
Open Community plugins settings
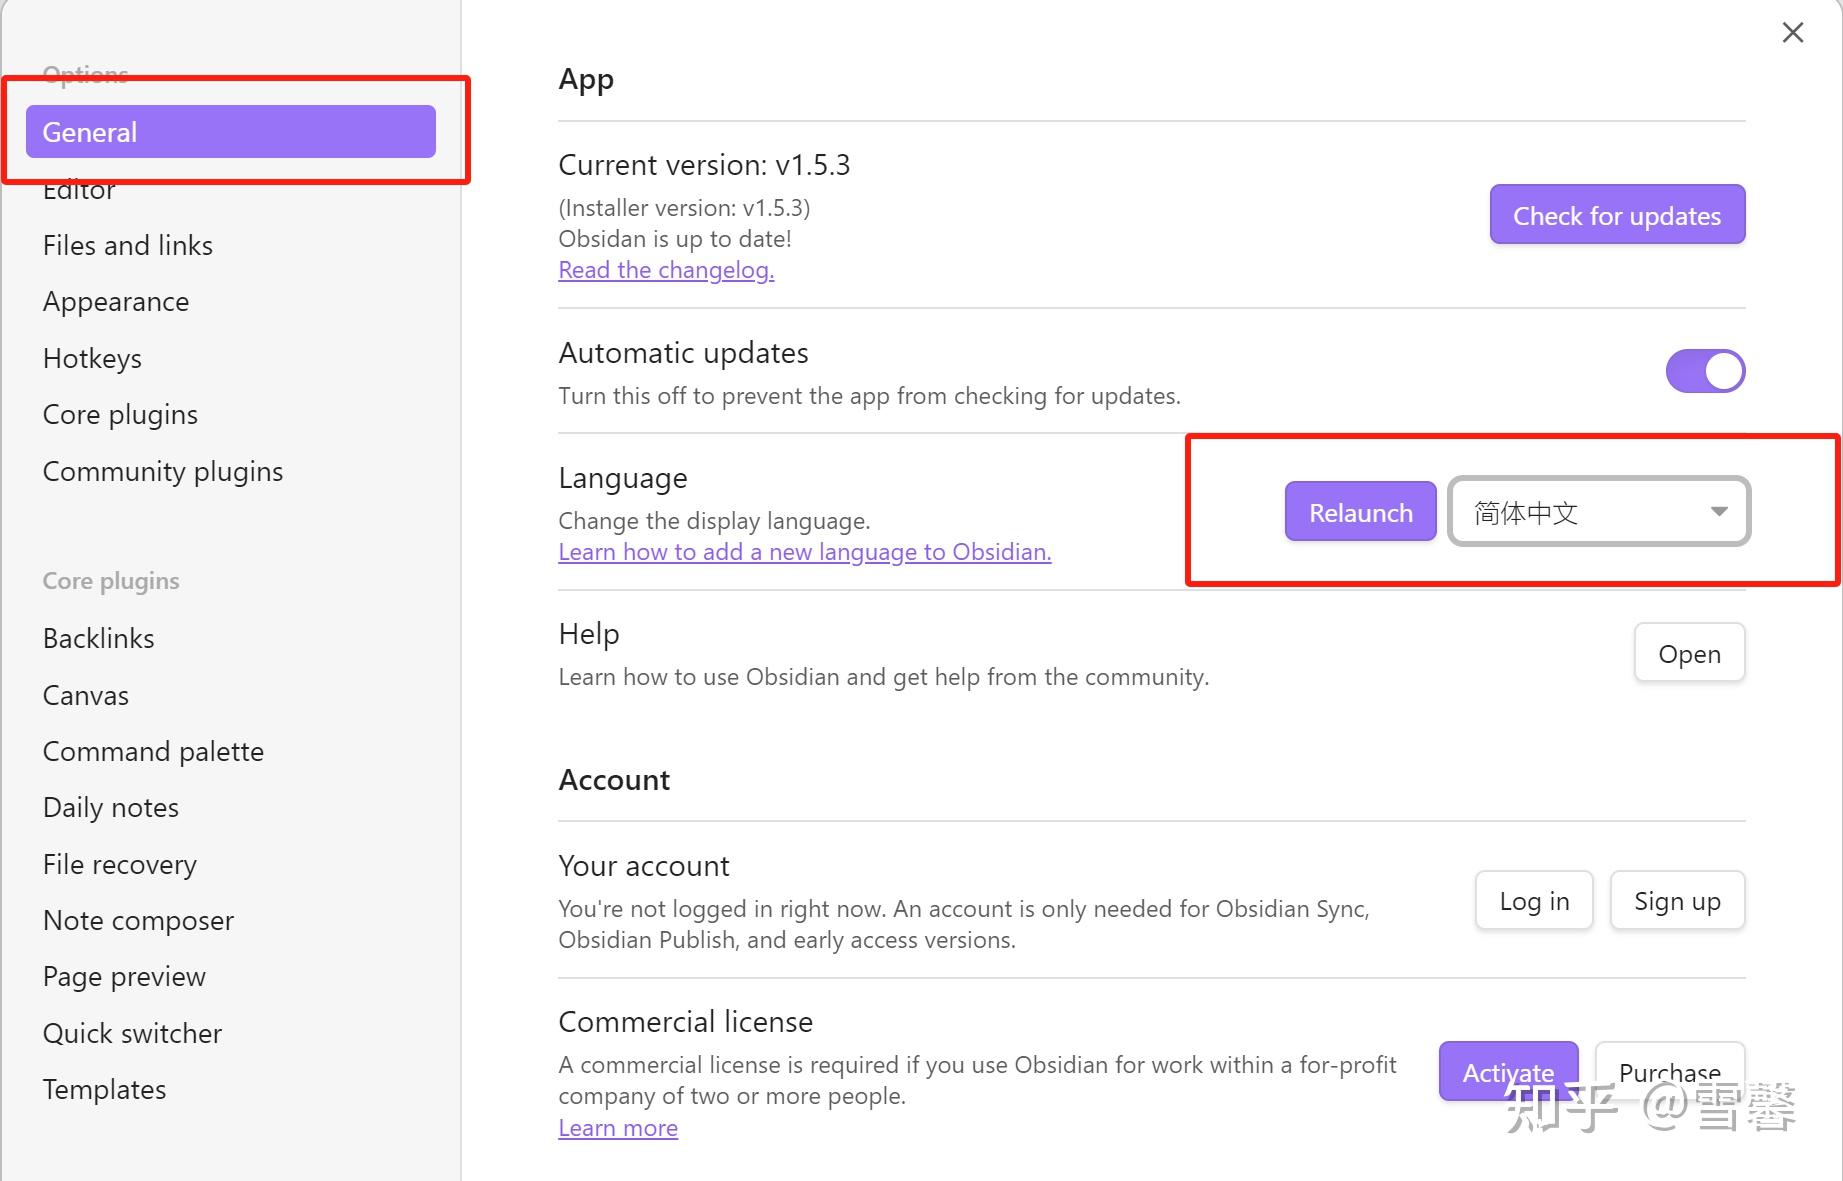coord(163,471)
